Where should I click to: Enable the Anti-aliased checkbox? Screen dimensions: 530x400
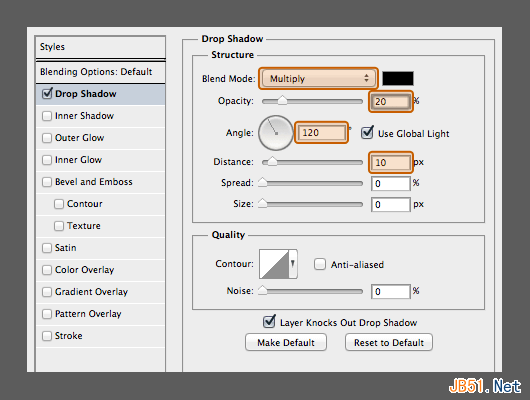[320, 264]
